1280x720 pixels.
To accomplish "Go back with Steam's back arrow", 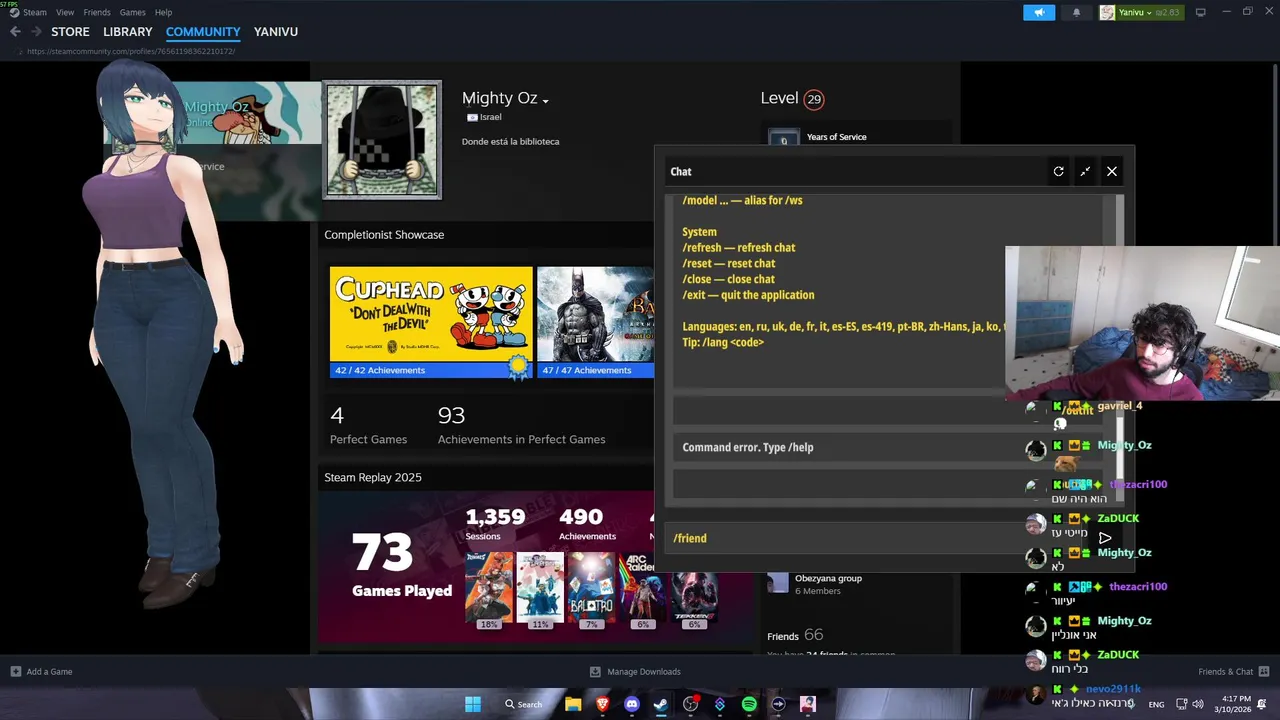I will click(x=15, y=32).
